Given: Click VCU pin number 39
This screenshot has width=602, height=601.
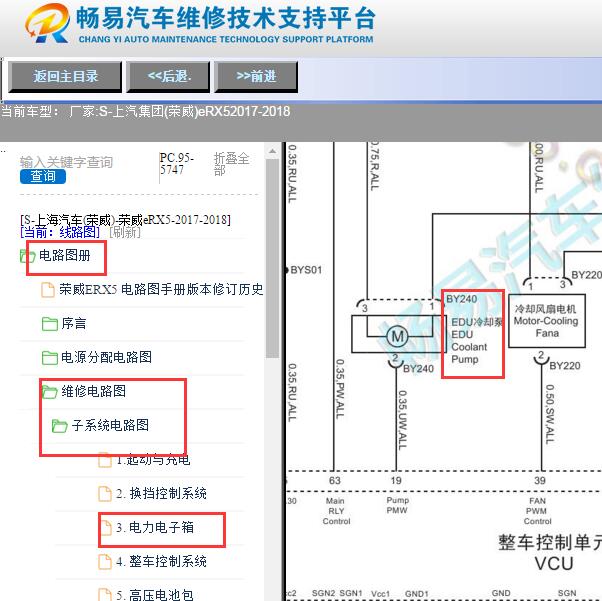Looking at the screenshot, I should click(x=540, y=480).
